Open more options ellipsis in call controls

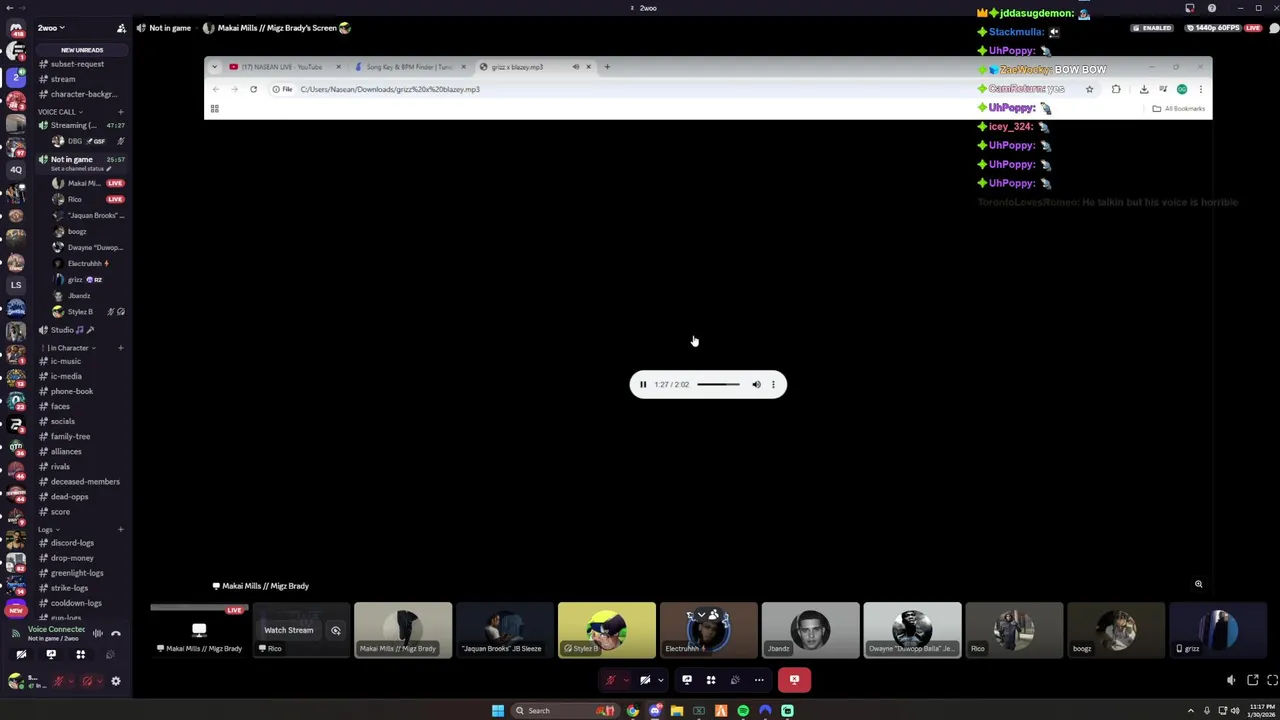click(x=759, y=680)
